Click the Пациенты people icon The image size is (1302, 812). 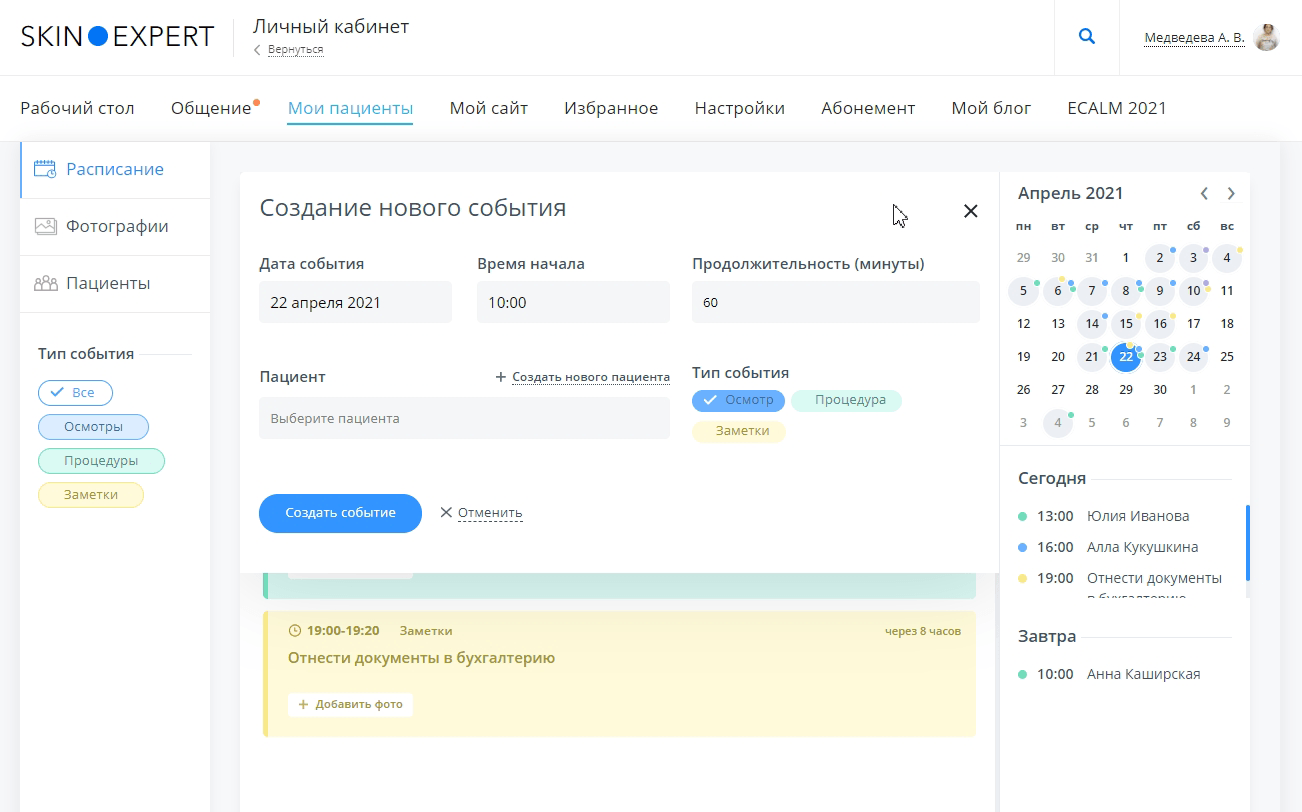(45, 283)
